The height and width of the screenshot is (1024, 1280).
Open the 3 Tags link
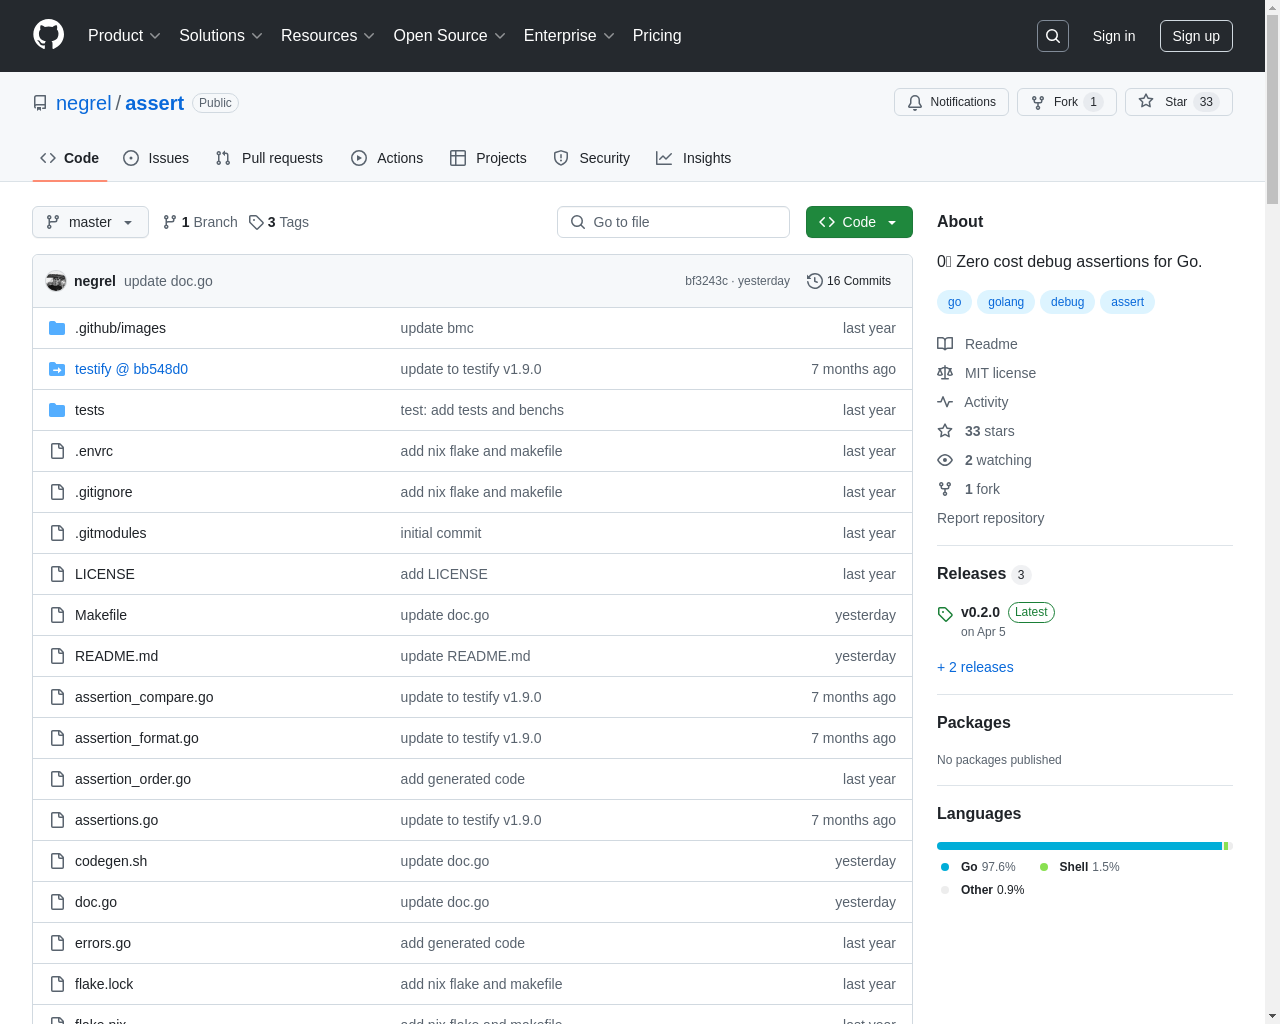coord(279,222)
